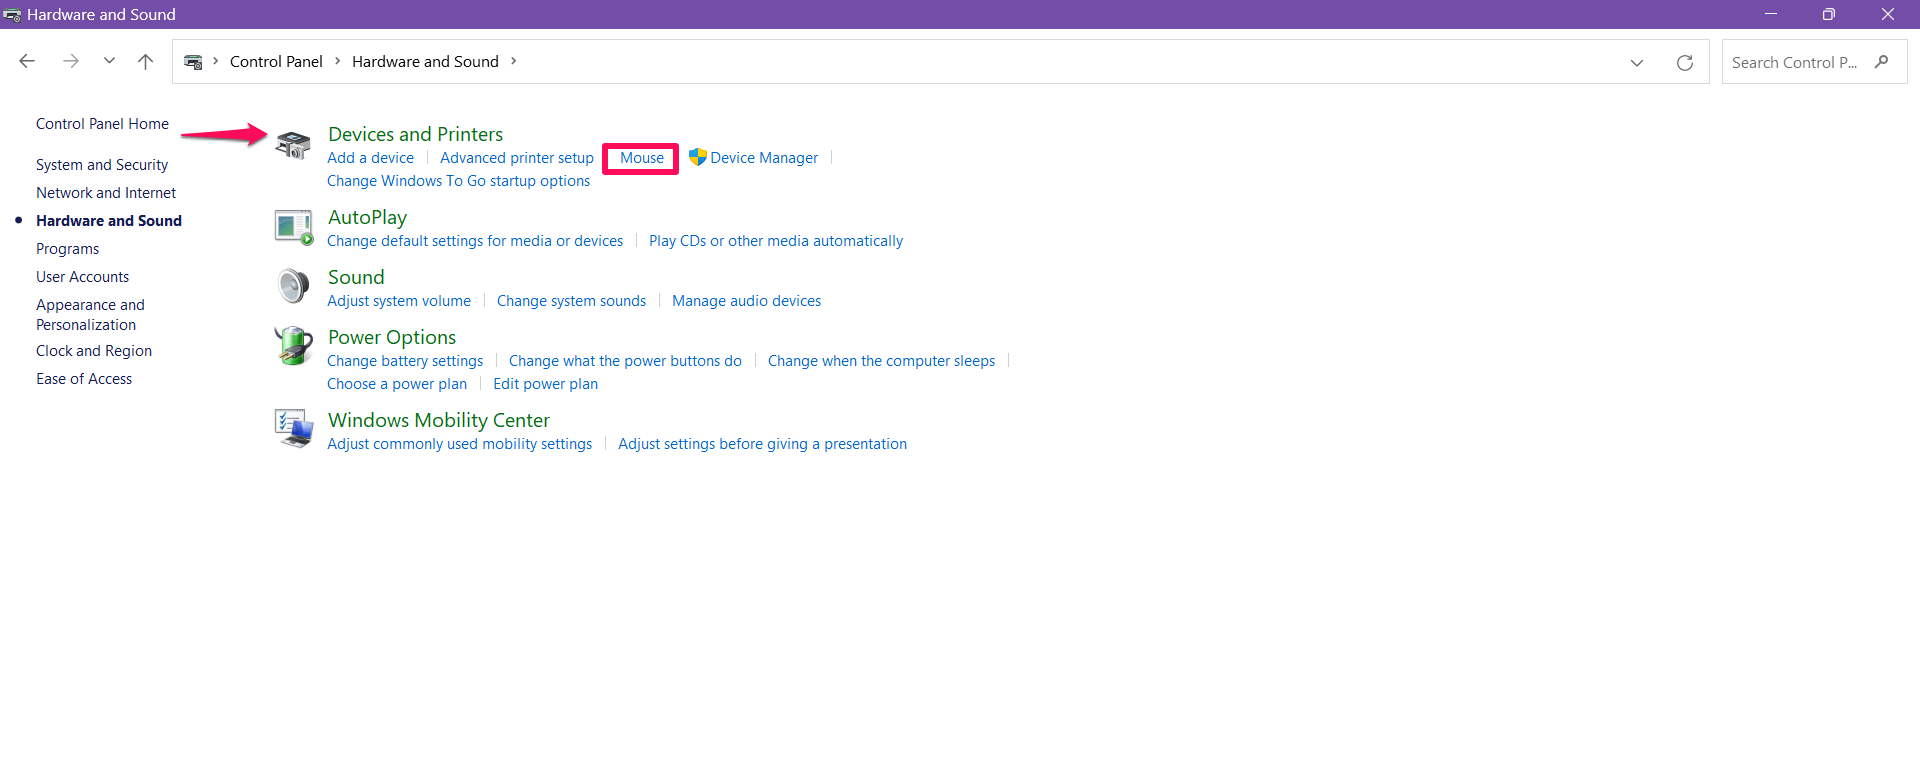Adjust settings before giving a presentation
Image resolution: width=1920 pixels, height=765 pixels.
point(762,444)
